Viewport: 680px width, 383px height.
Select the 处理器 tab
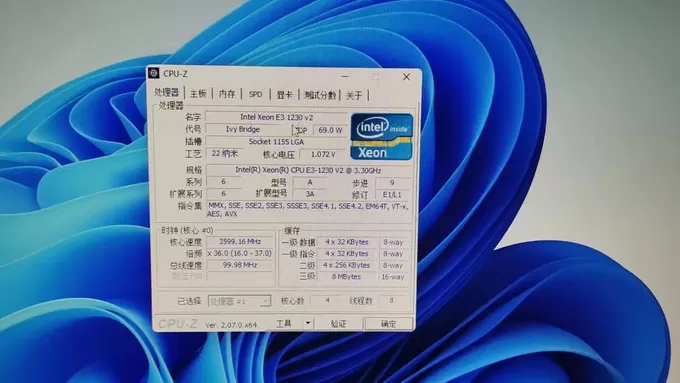click(x=167, y=92)
